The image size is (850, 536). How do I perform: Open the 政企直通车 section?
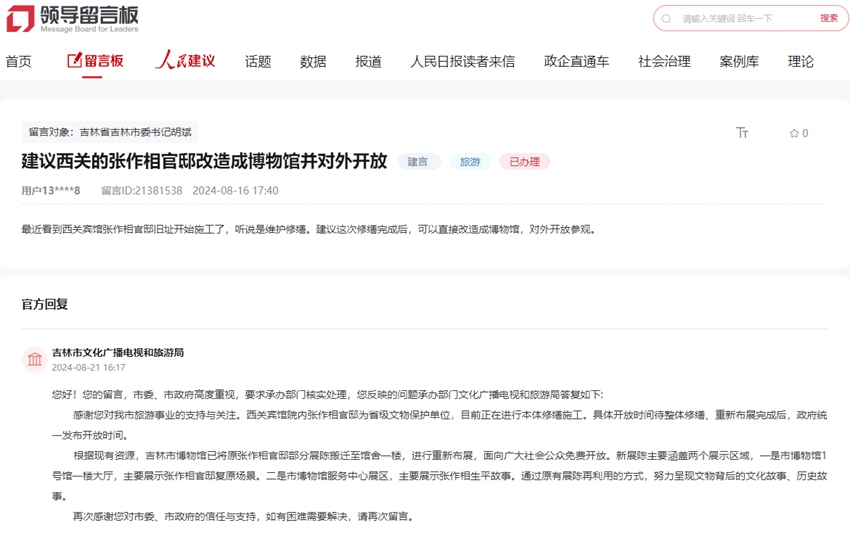coord(576,61)
